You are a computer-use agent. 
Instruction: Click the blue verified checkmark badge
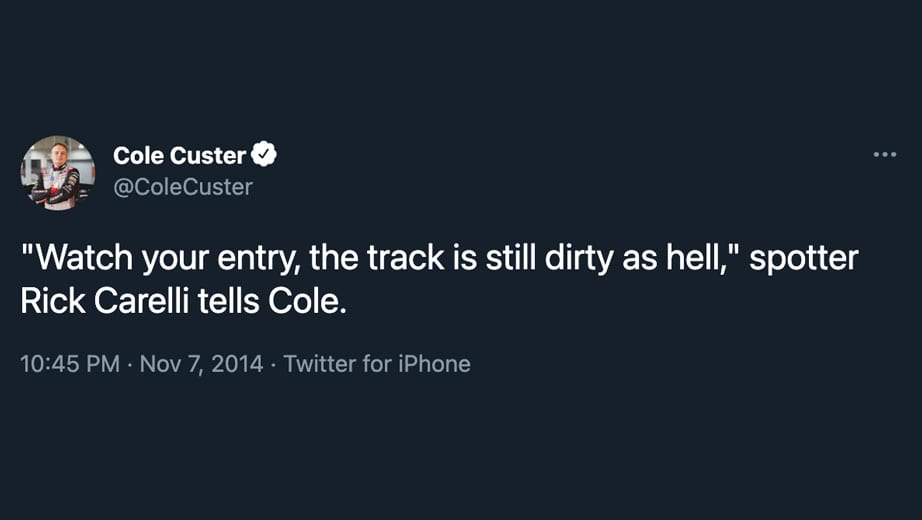[x=264, y=154]
